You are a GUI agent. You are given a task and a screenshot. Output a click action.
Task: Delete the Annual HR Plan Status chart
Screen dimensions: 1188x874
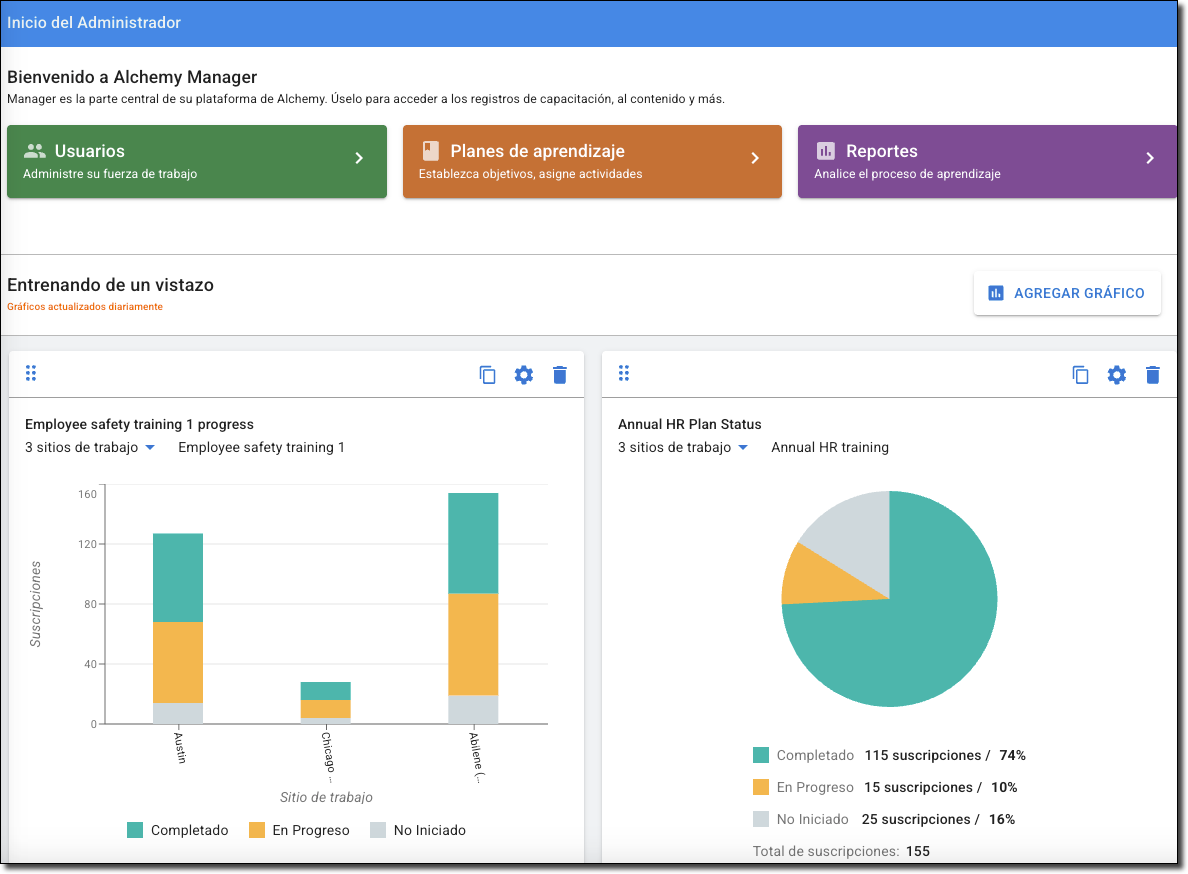click(x=1153, y=375)
